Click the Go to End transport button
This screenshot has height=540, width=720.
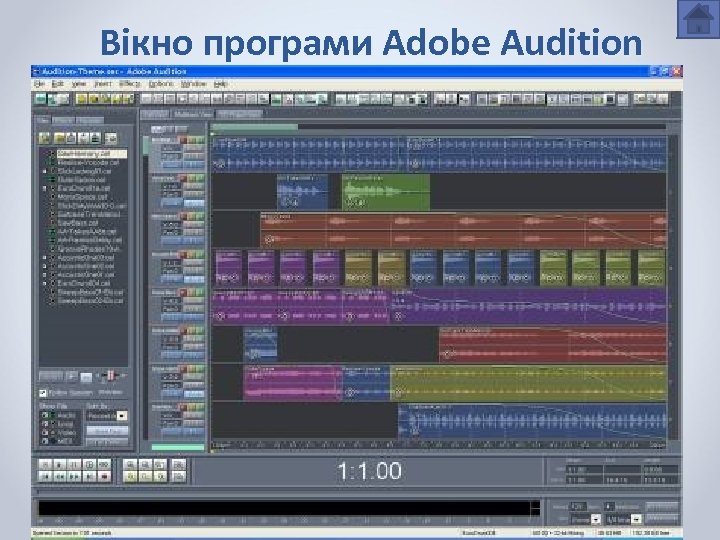click(x=89, y=477)
